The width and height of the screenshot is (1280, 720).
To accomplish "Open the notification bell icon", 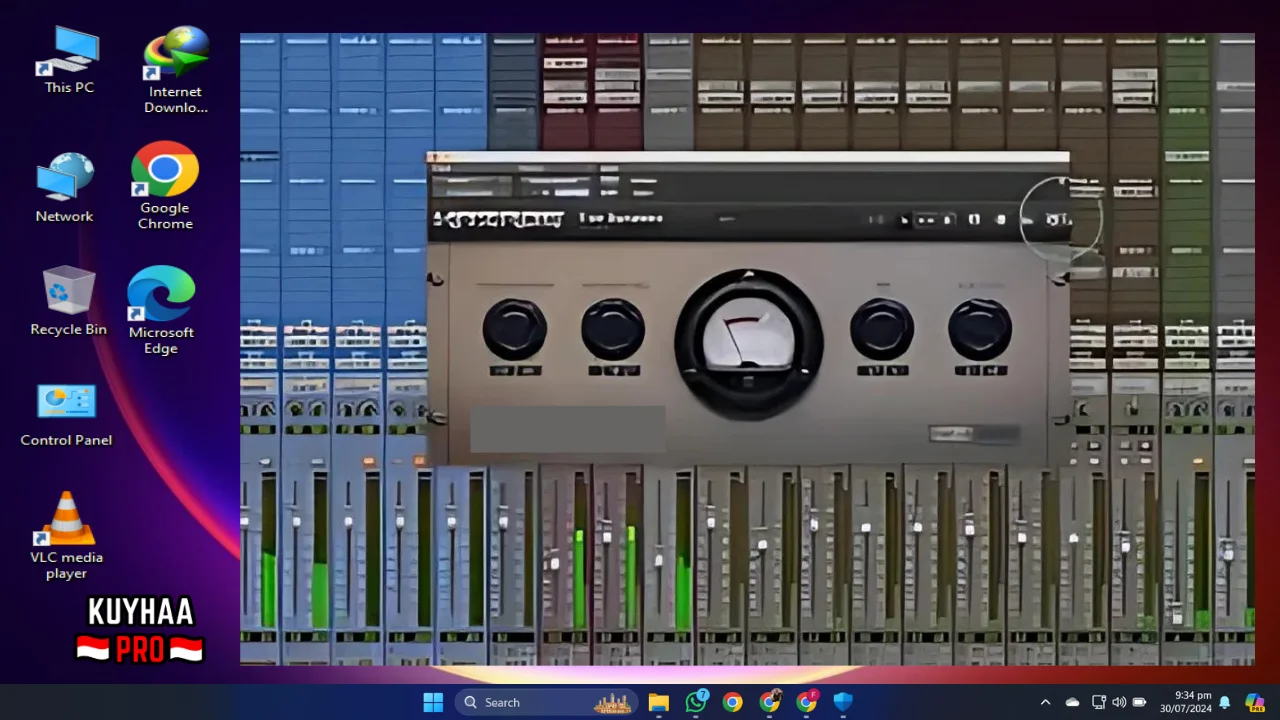I will pos(1224,702).
